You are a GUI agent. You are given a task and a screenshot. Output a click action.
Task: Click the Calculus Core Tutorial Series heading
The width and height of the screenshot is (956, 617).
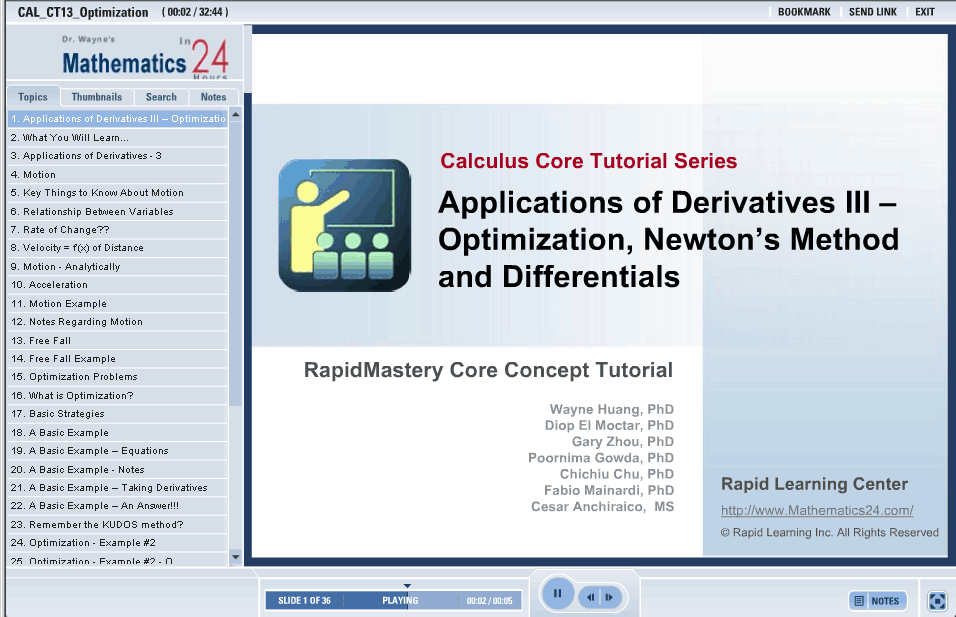588,161
